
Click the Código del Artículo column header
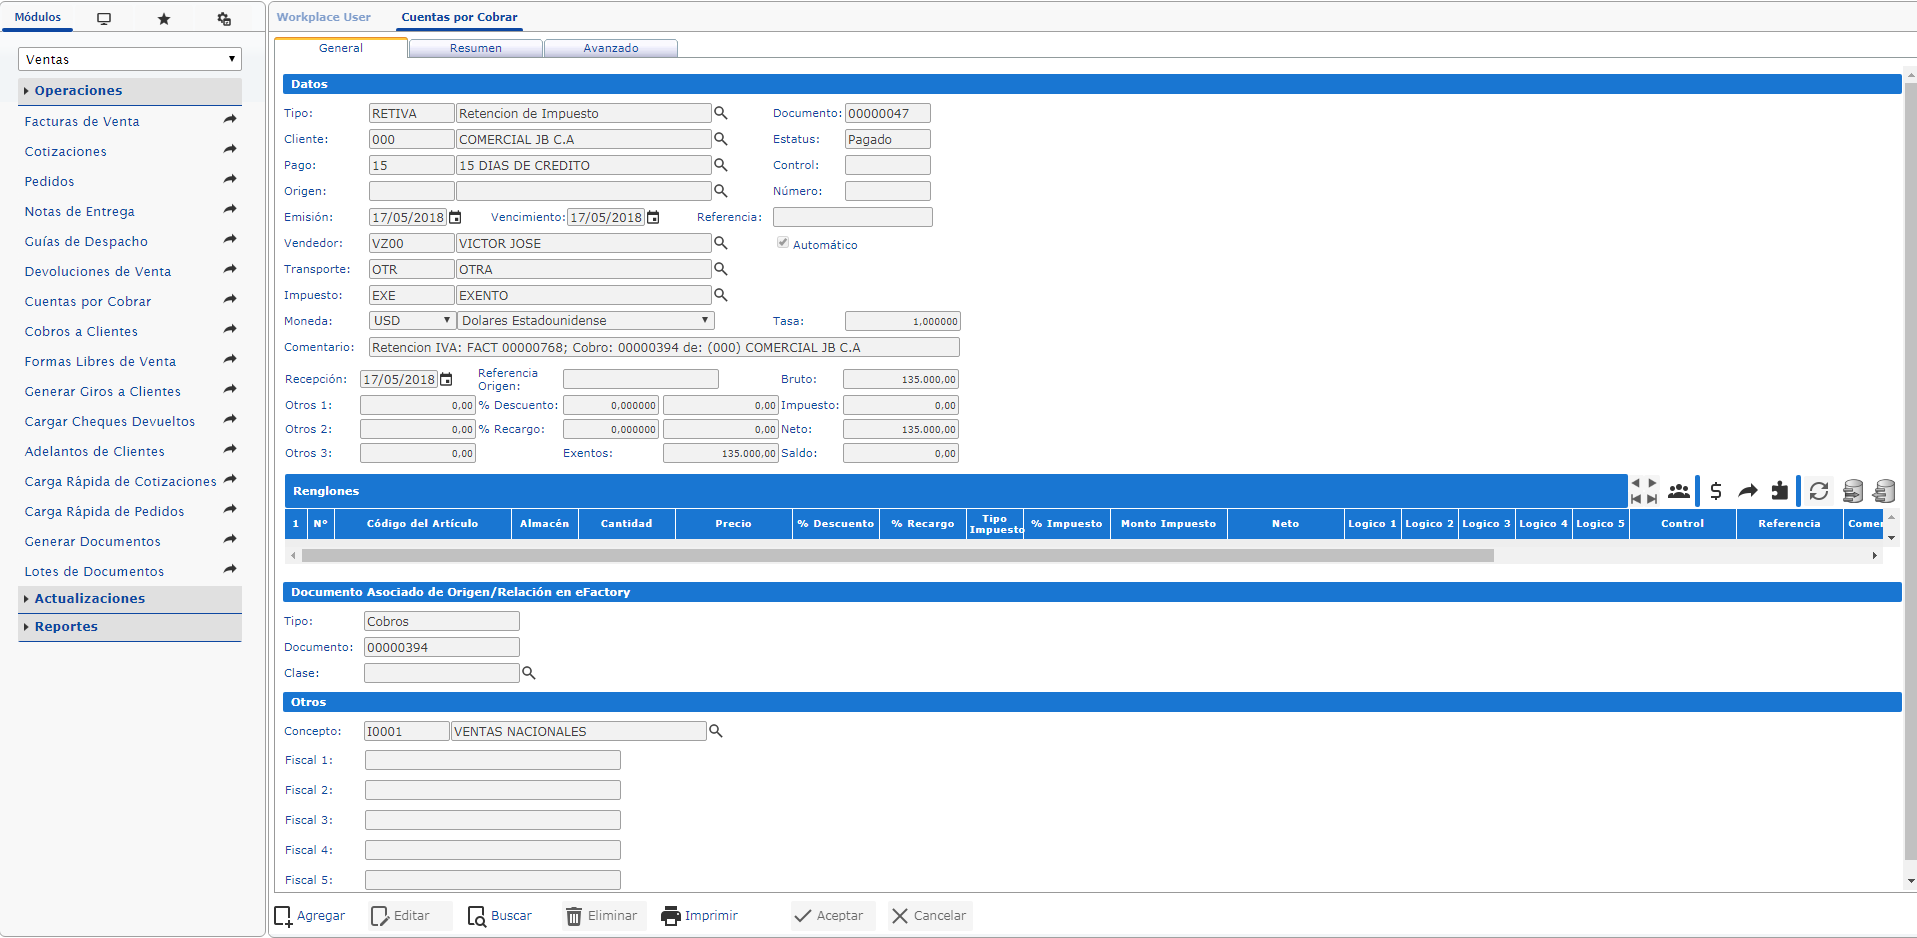422,523
